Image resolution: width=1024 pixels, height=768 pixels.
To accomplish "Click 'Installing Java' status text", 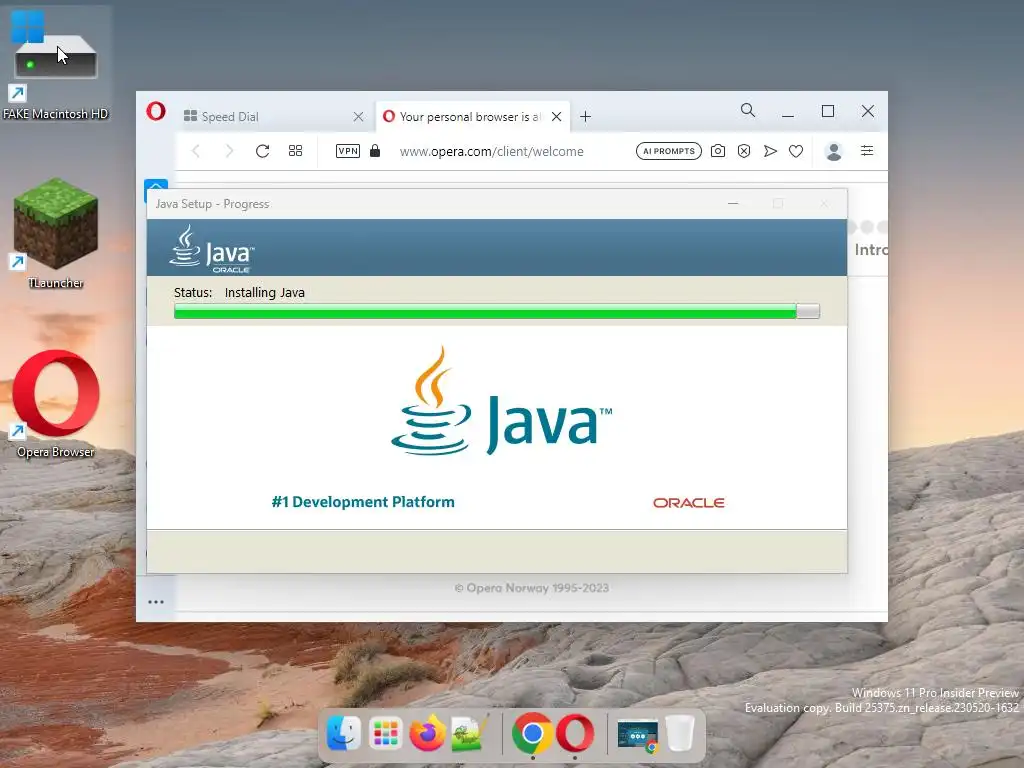I will (264, 293).
